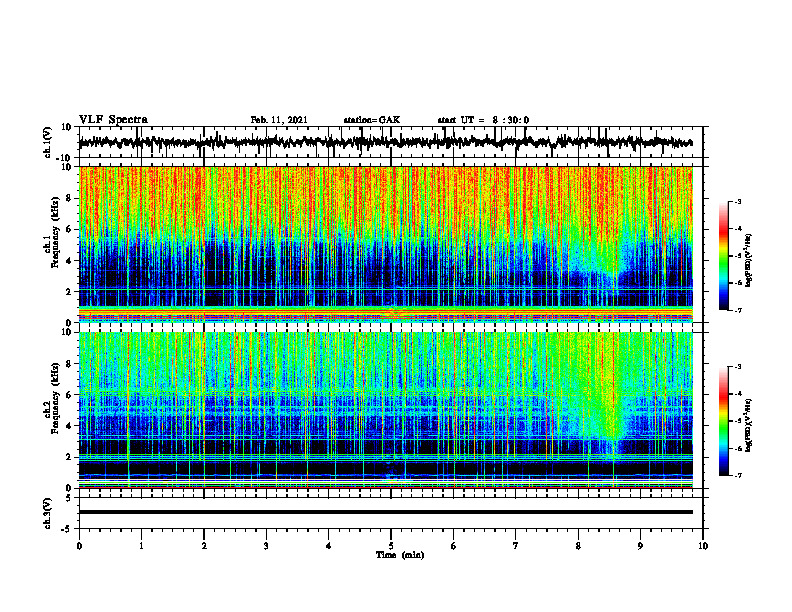Click time-axis tick label '8'

point(578,546)
